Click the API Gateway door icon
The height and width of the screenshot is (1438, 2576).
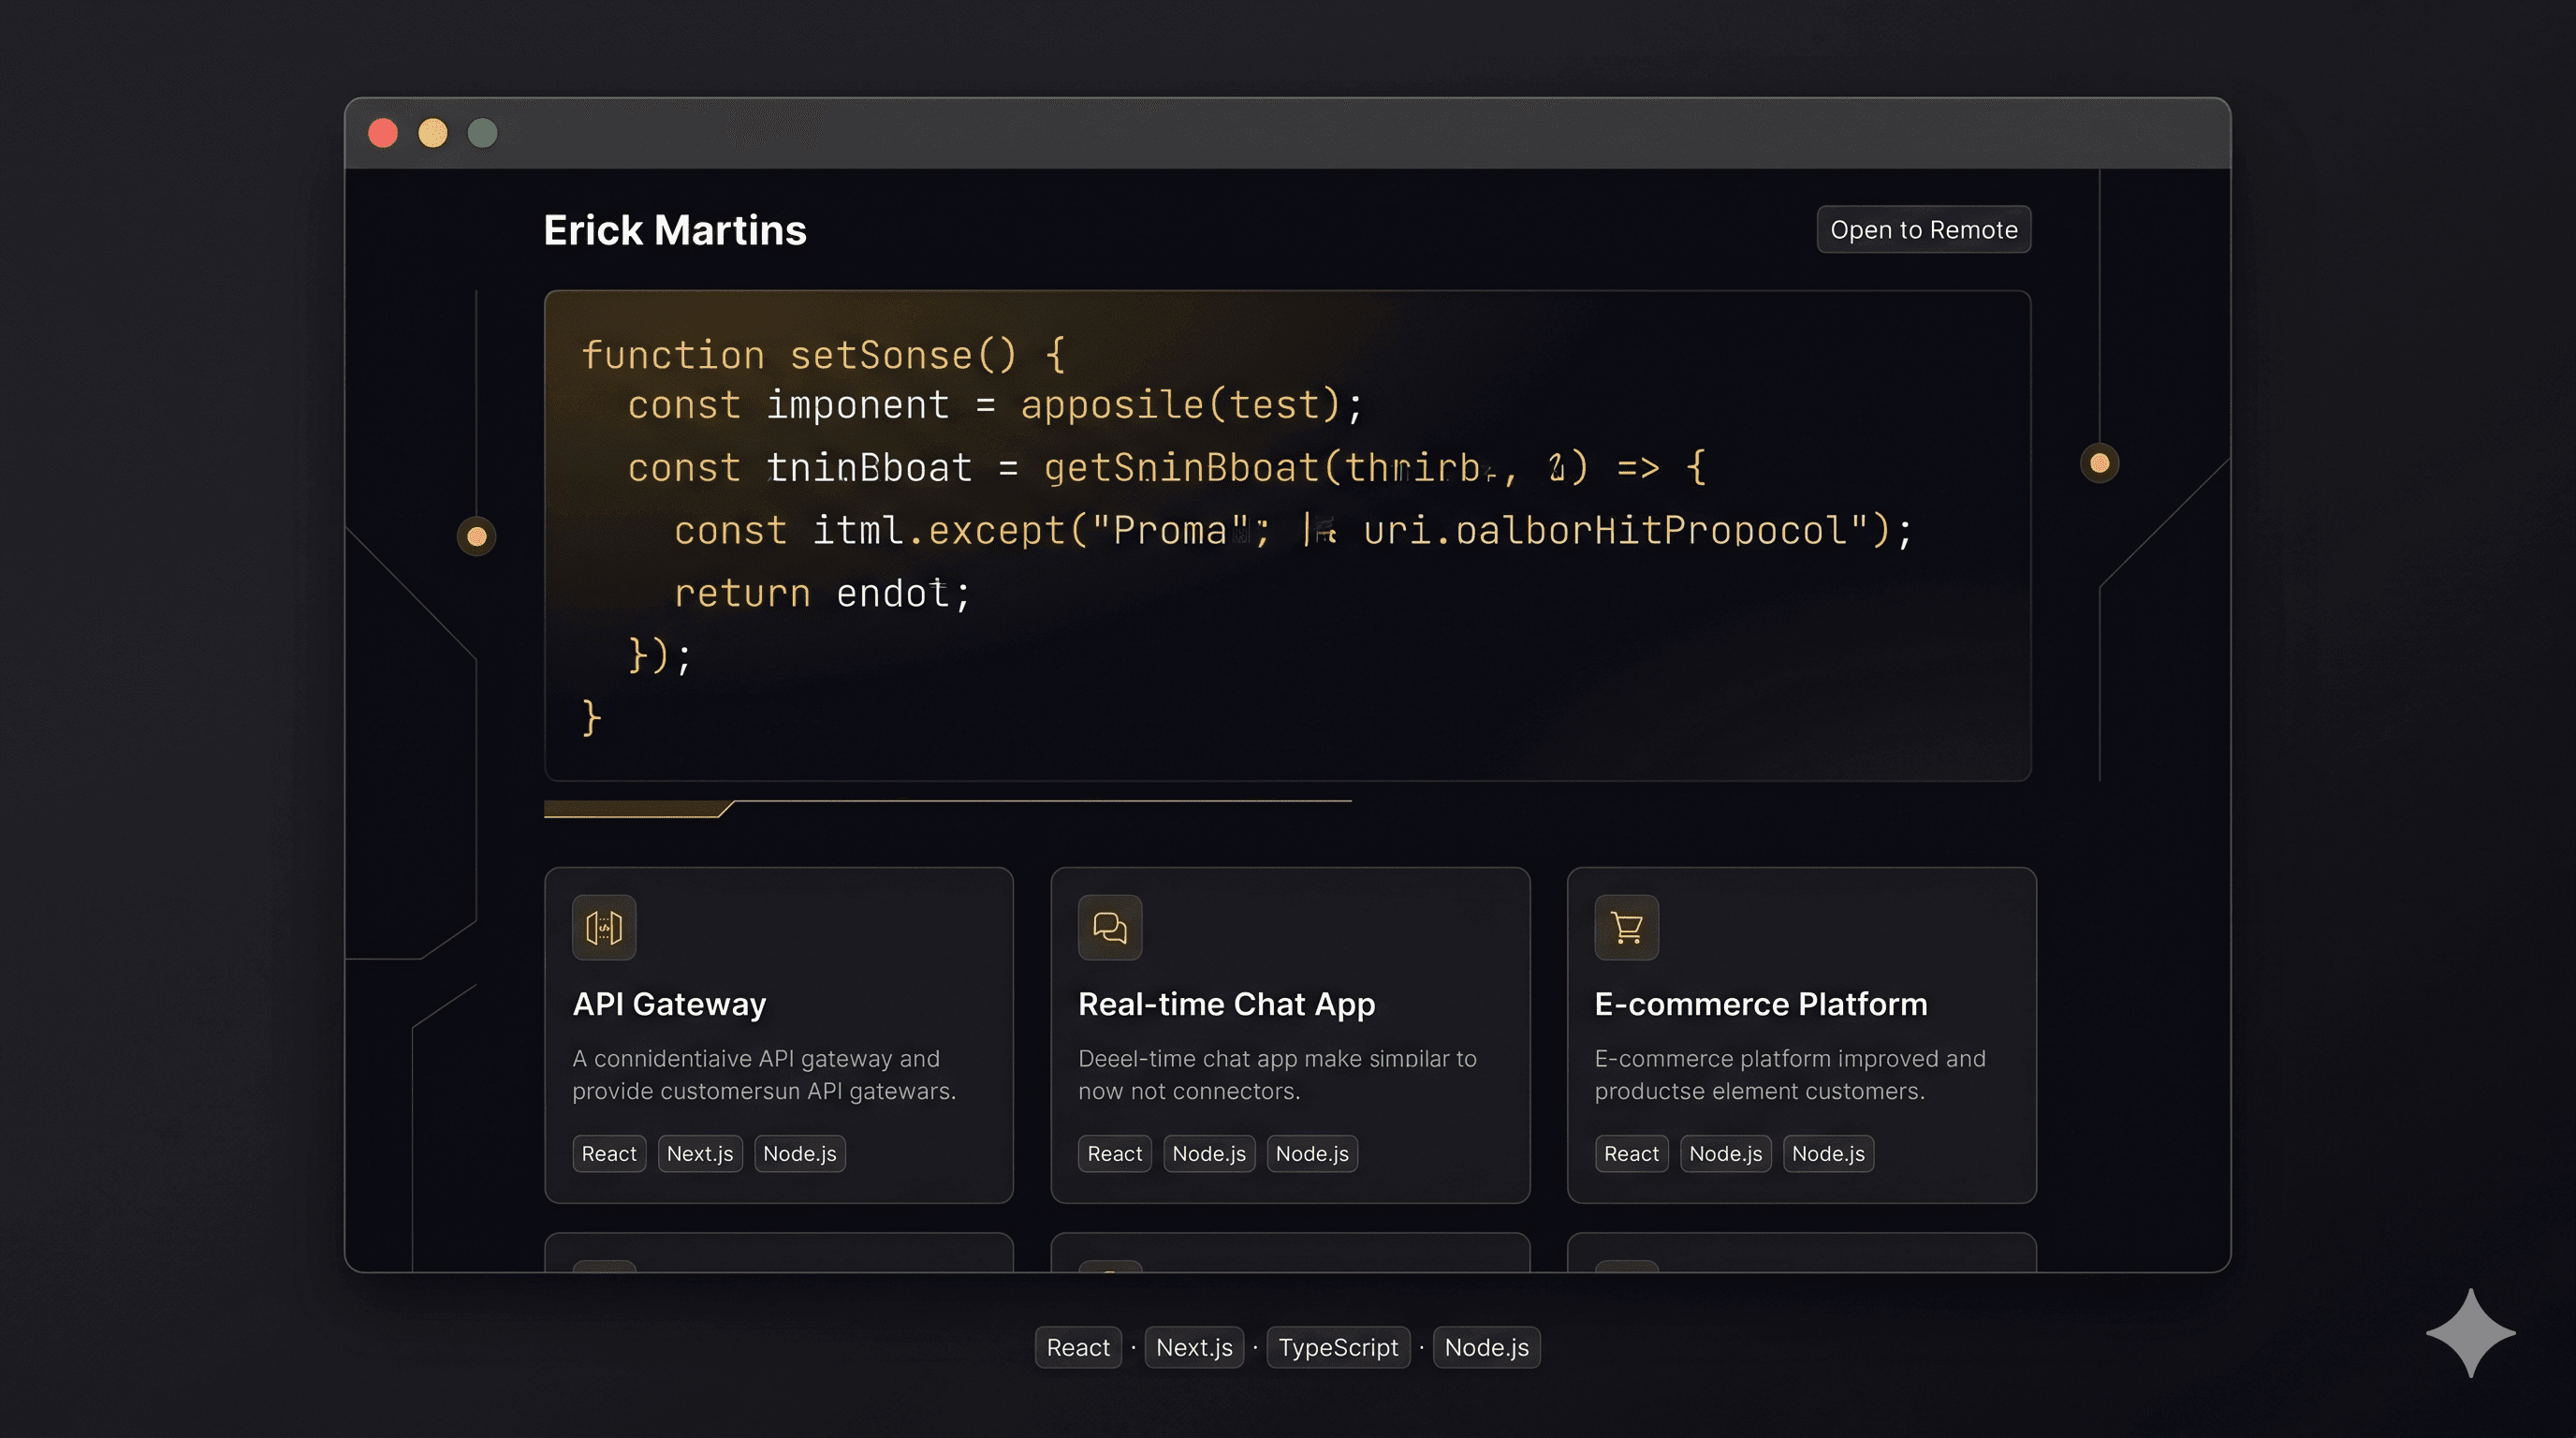coord(602,927)
